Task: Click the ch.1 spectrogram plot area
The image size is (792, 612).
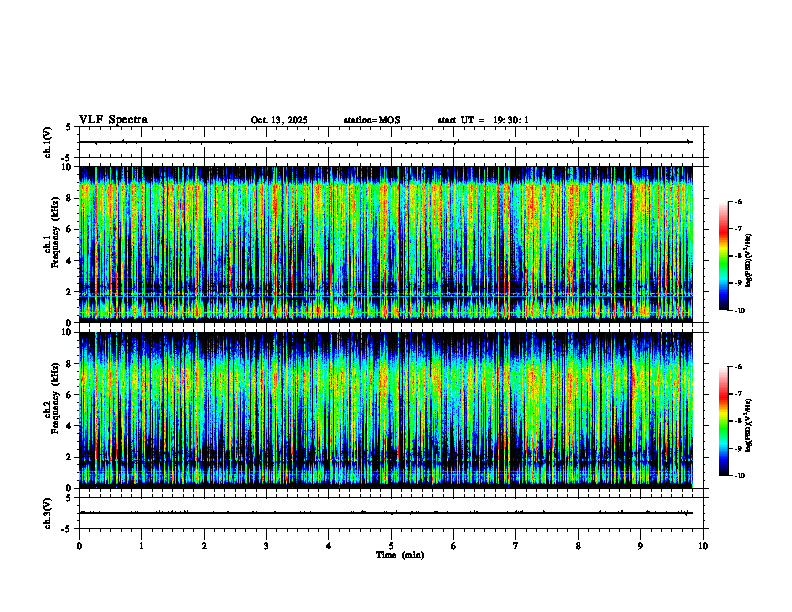Action: point(386,244)
